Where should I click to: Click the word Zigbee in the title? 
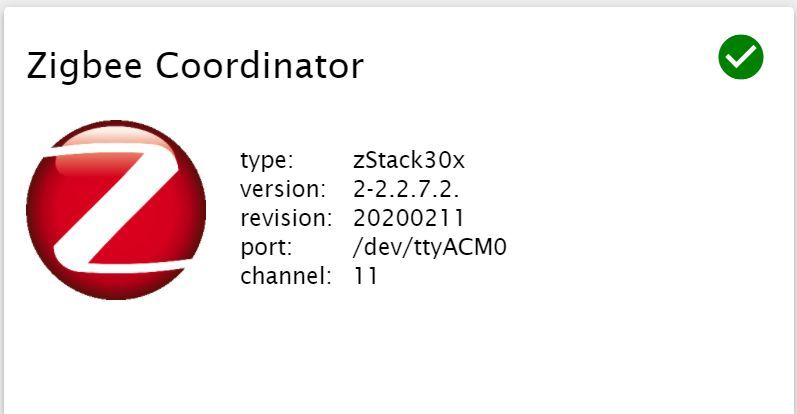[84, 68]
